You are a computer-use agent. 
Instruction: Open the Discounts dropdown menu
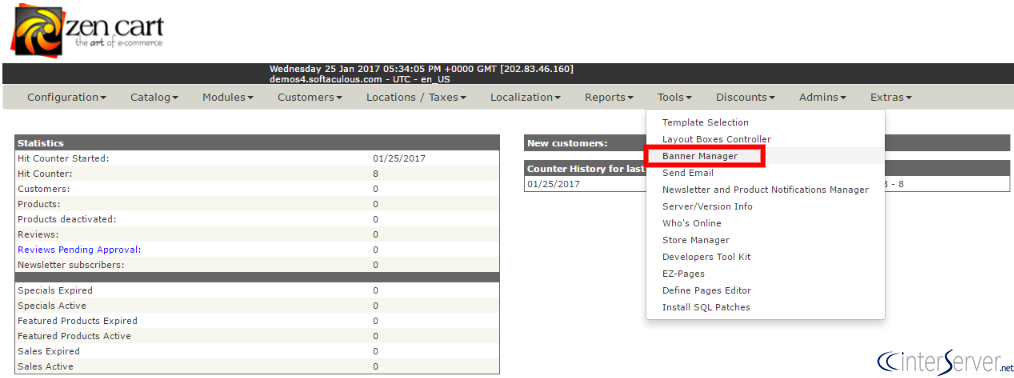[x=745, y=98]
